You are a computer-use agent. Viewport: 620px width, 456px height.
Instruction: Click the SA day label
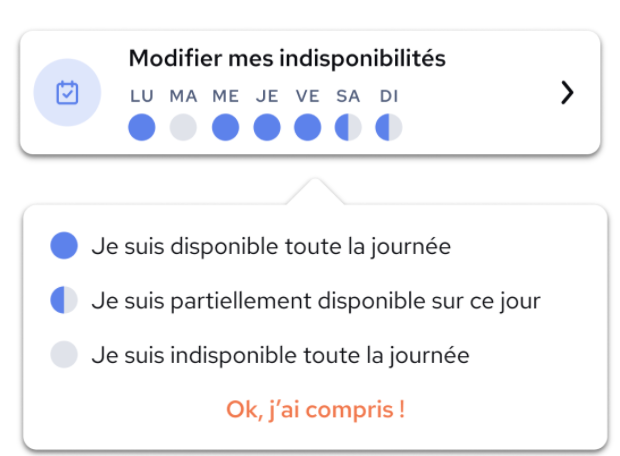point(348,96)
